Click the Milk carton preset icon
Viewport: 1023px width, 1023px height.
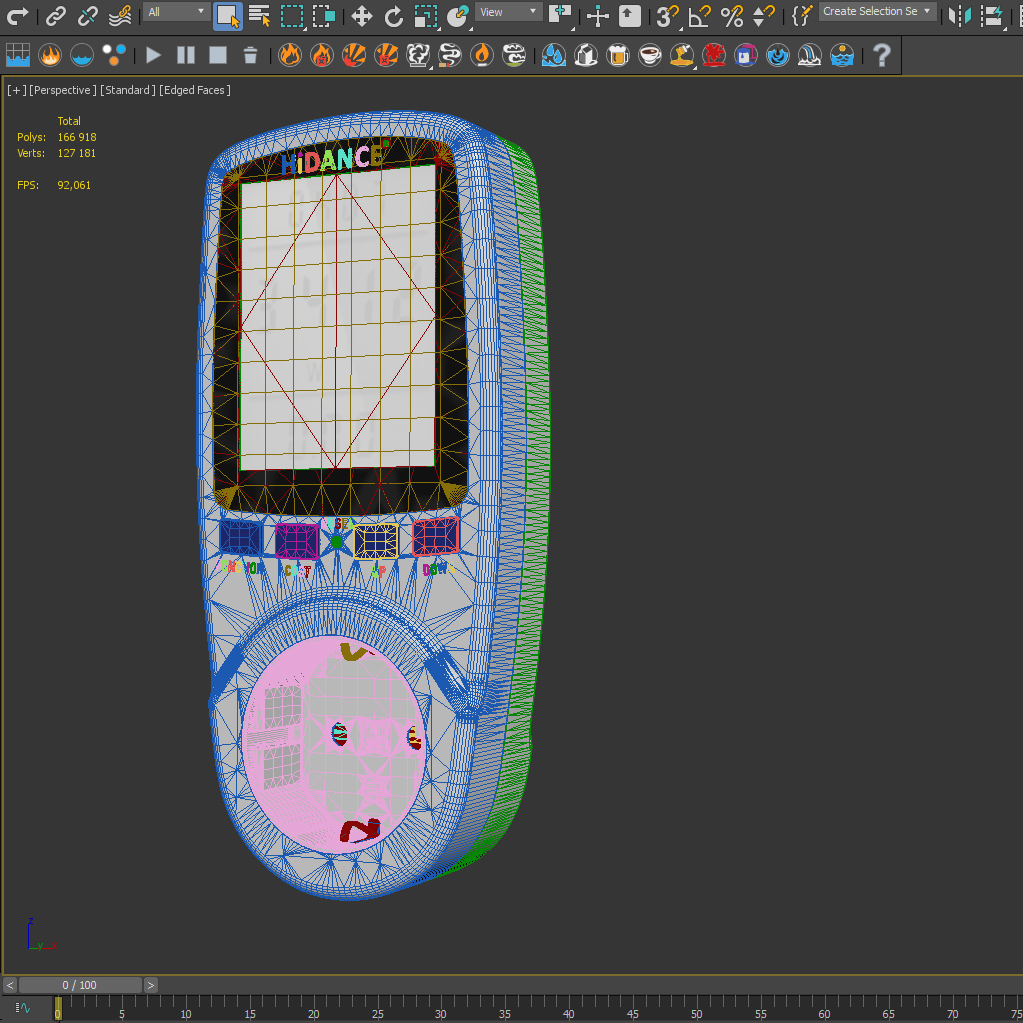point(586,55)
